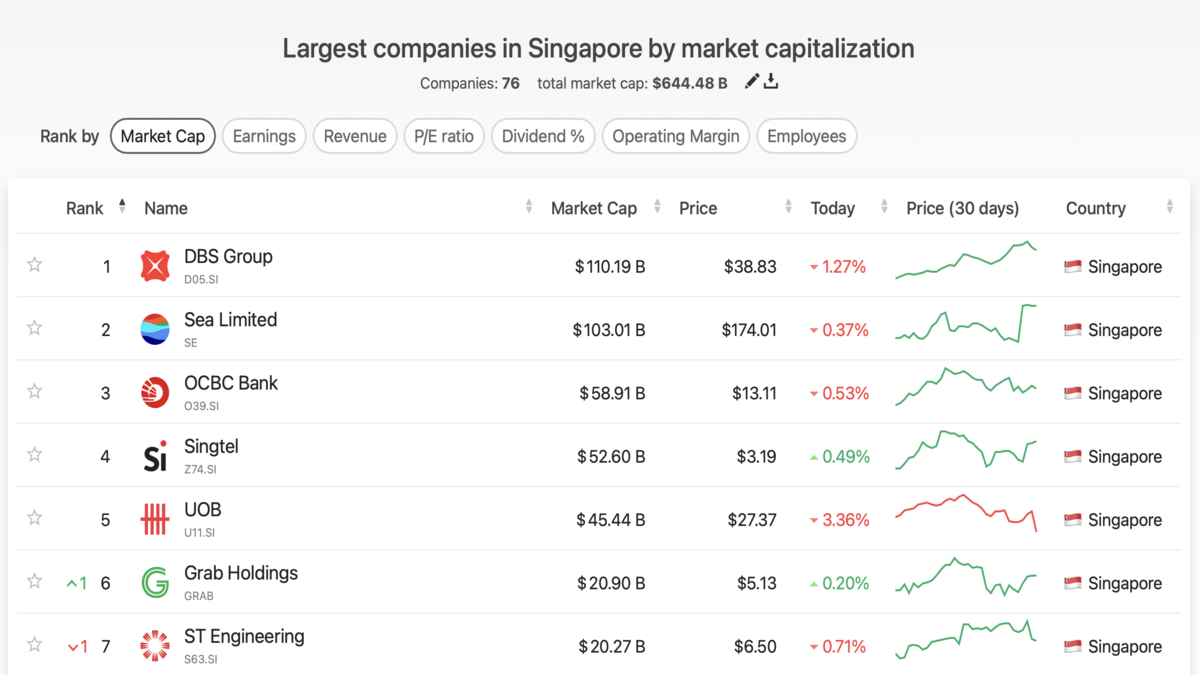Select the Employees ranking pill
This screenshot has width=1200, height=675.
(806, 136)
